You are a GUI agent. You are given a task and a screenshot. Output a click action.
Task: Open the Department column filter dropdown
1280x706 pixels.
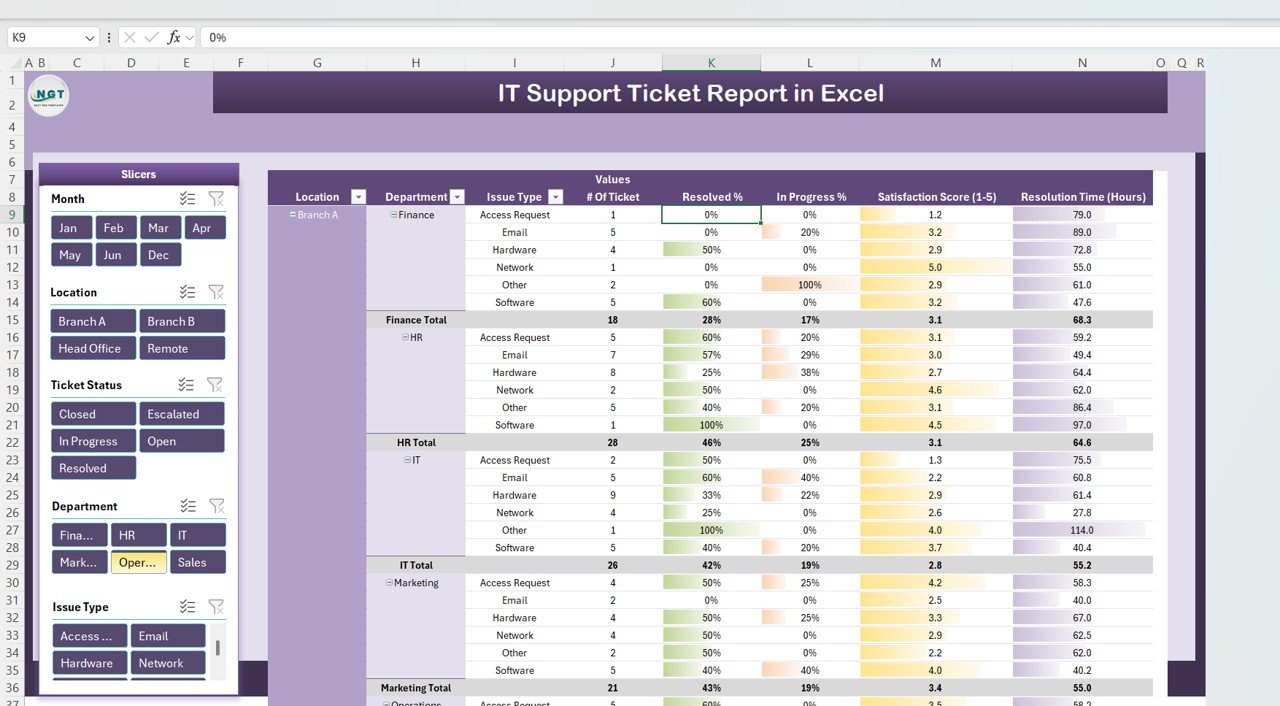(x=457, y=197)
